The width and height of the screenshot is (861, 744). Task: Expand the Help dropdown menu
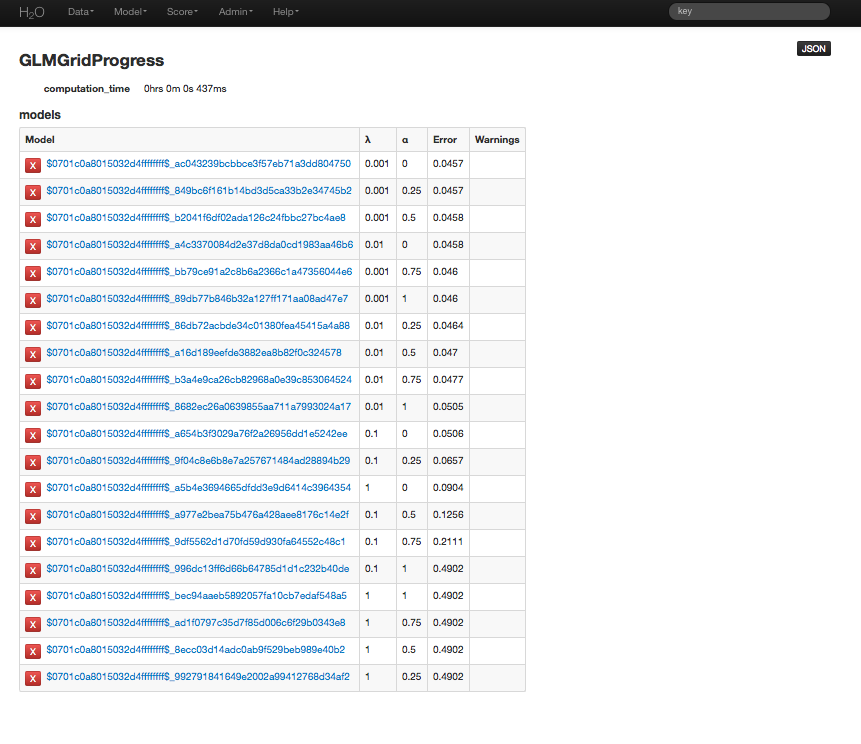tap(286, 12)
